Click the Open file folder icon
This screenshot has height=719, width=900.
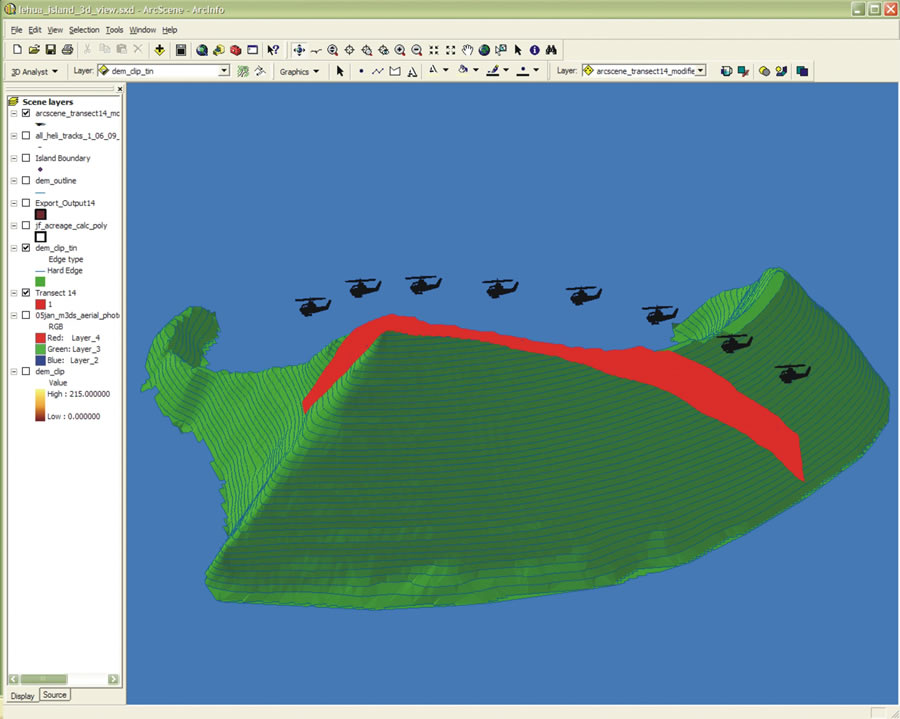tap(34, 50)
